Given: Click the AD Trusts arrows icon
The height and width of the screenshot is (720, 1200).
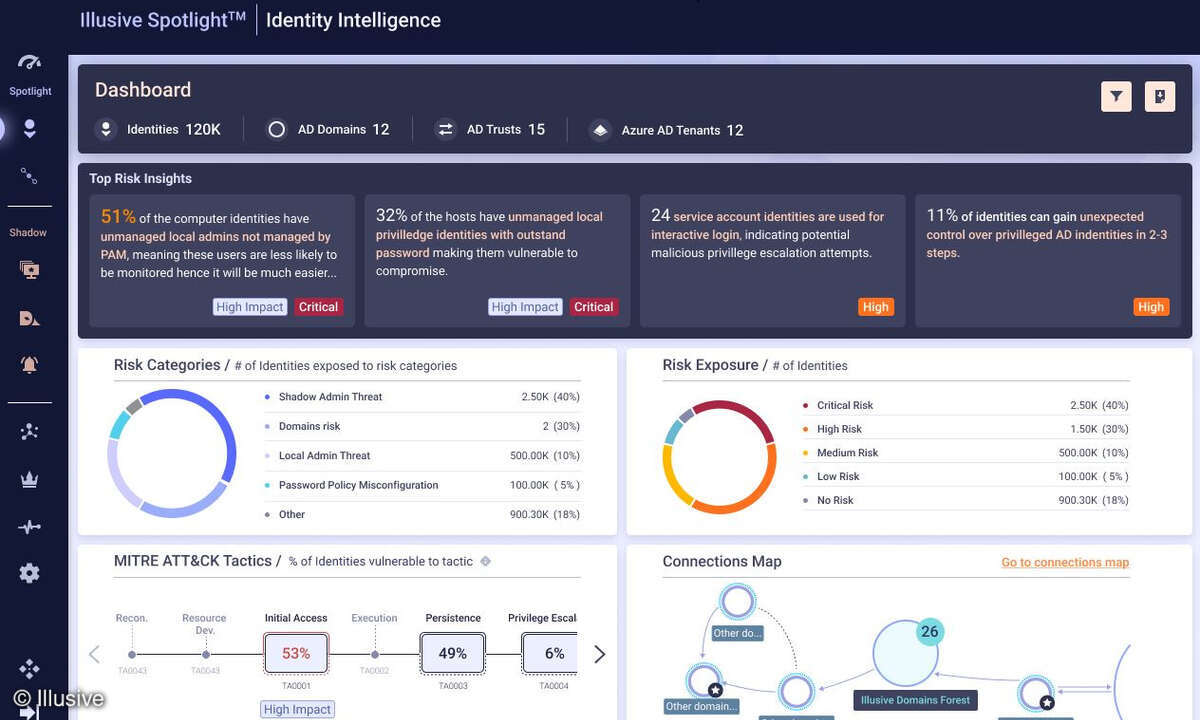Looking at the screenshot, I should click(446, 129).
